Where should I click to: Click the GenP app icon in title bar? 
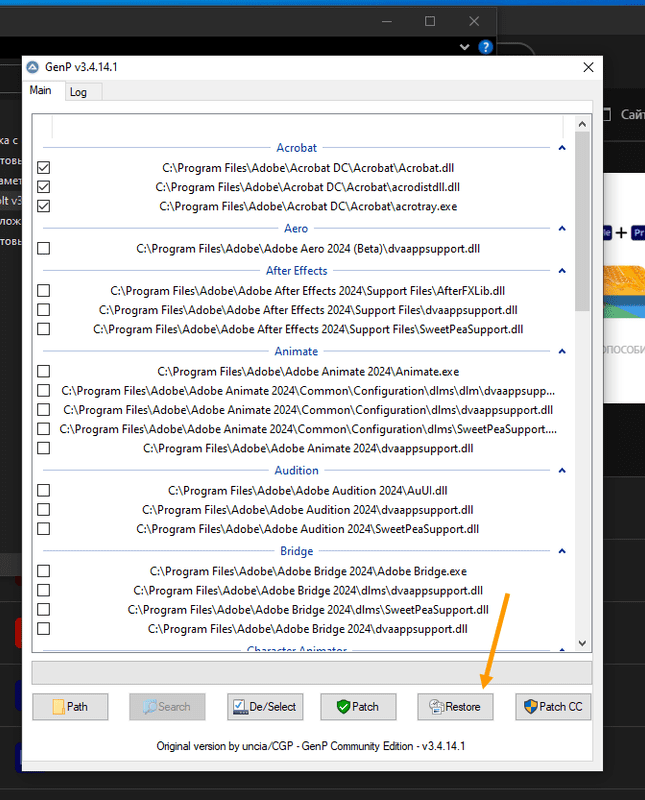[x=33, y=67]
